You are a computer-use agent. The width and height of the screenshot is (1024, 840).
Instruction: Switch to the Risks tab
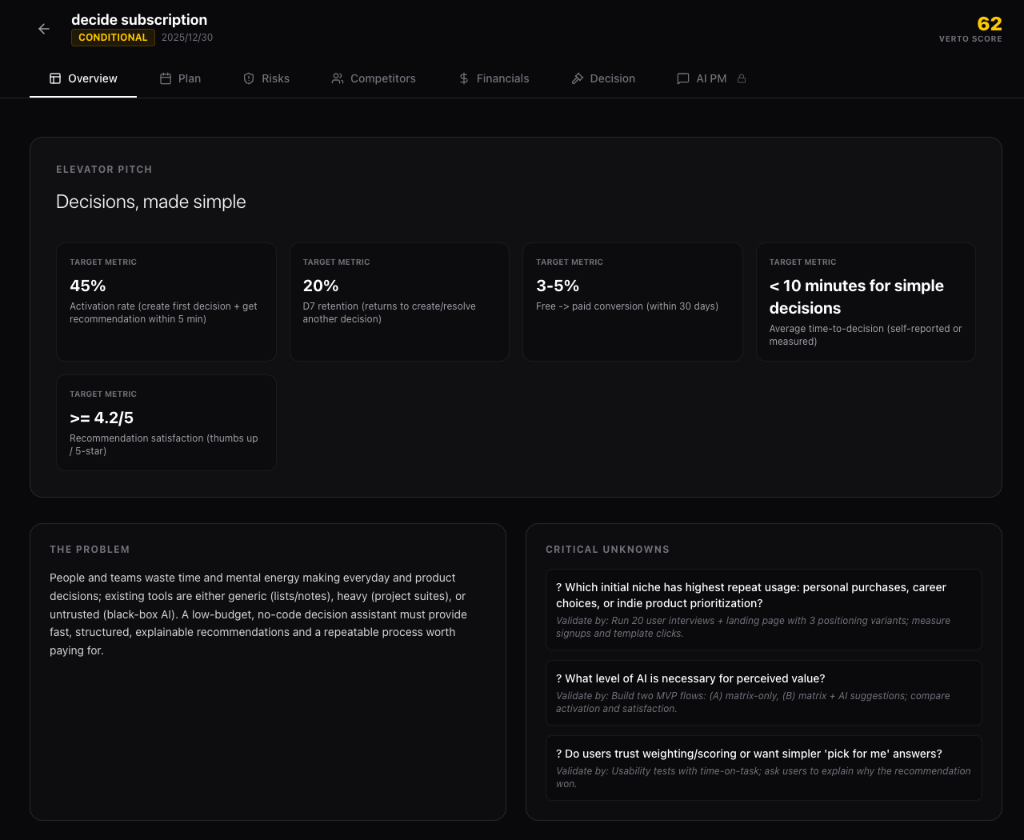266,78
